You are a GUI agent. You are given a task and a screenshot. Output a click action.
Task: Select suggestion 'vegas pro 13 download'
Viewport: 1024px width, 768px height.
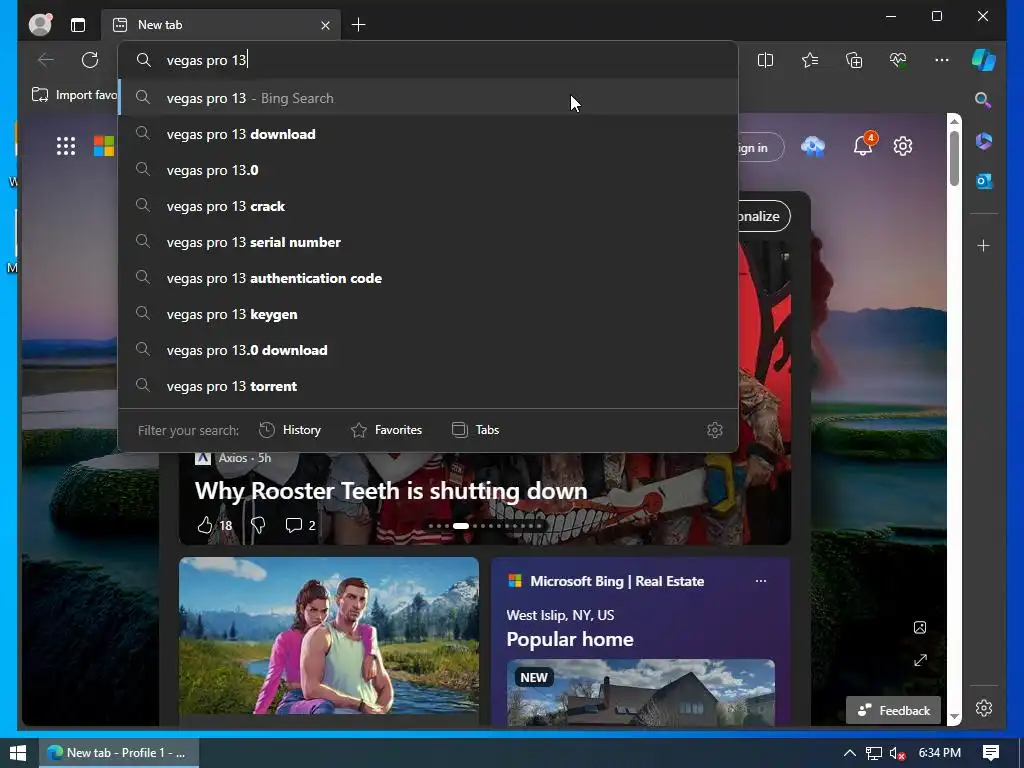pyautogui.click(x=428, y=134)
